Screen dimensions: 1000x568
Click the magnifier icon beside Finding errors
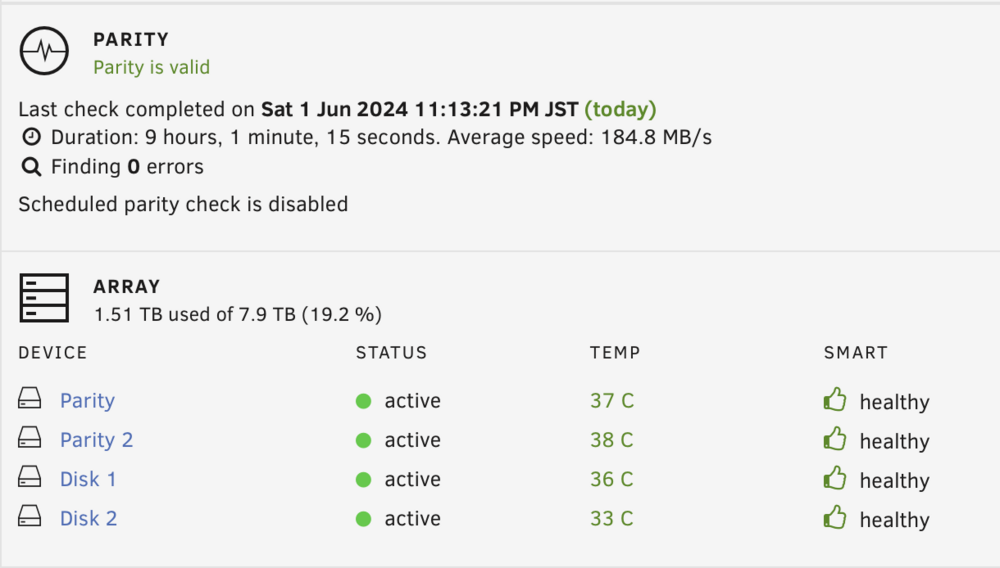point(31,167)
